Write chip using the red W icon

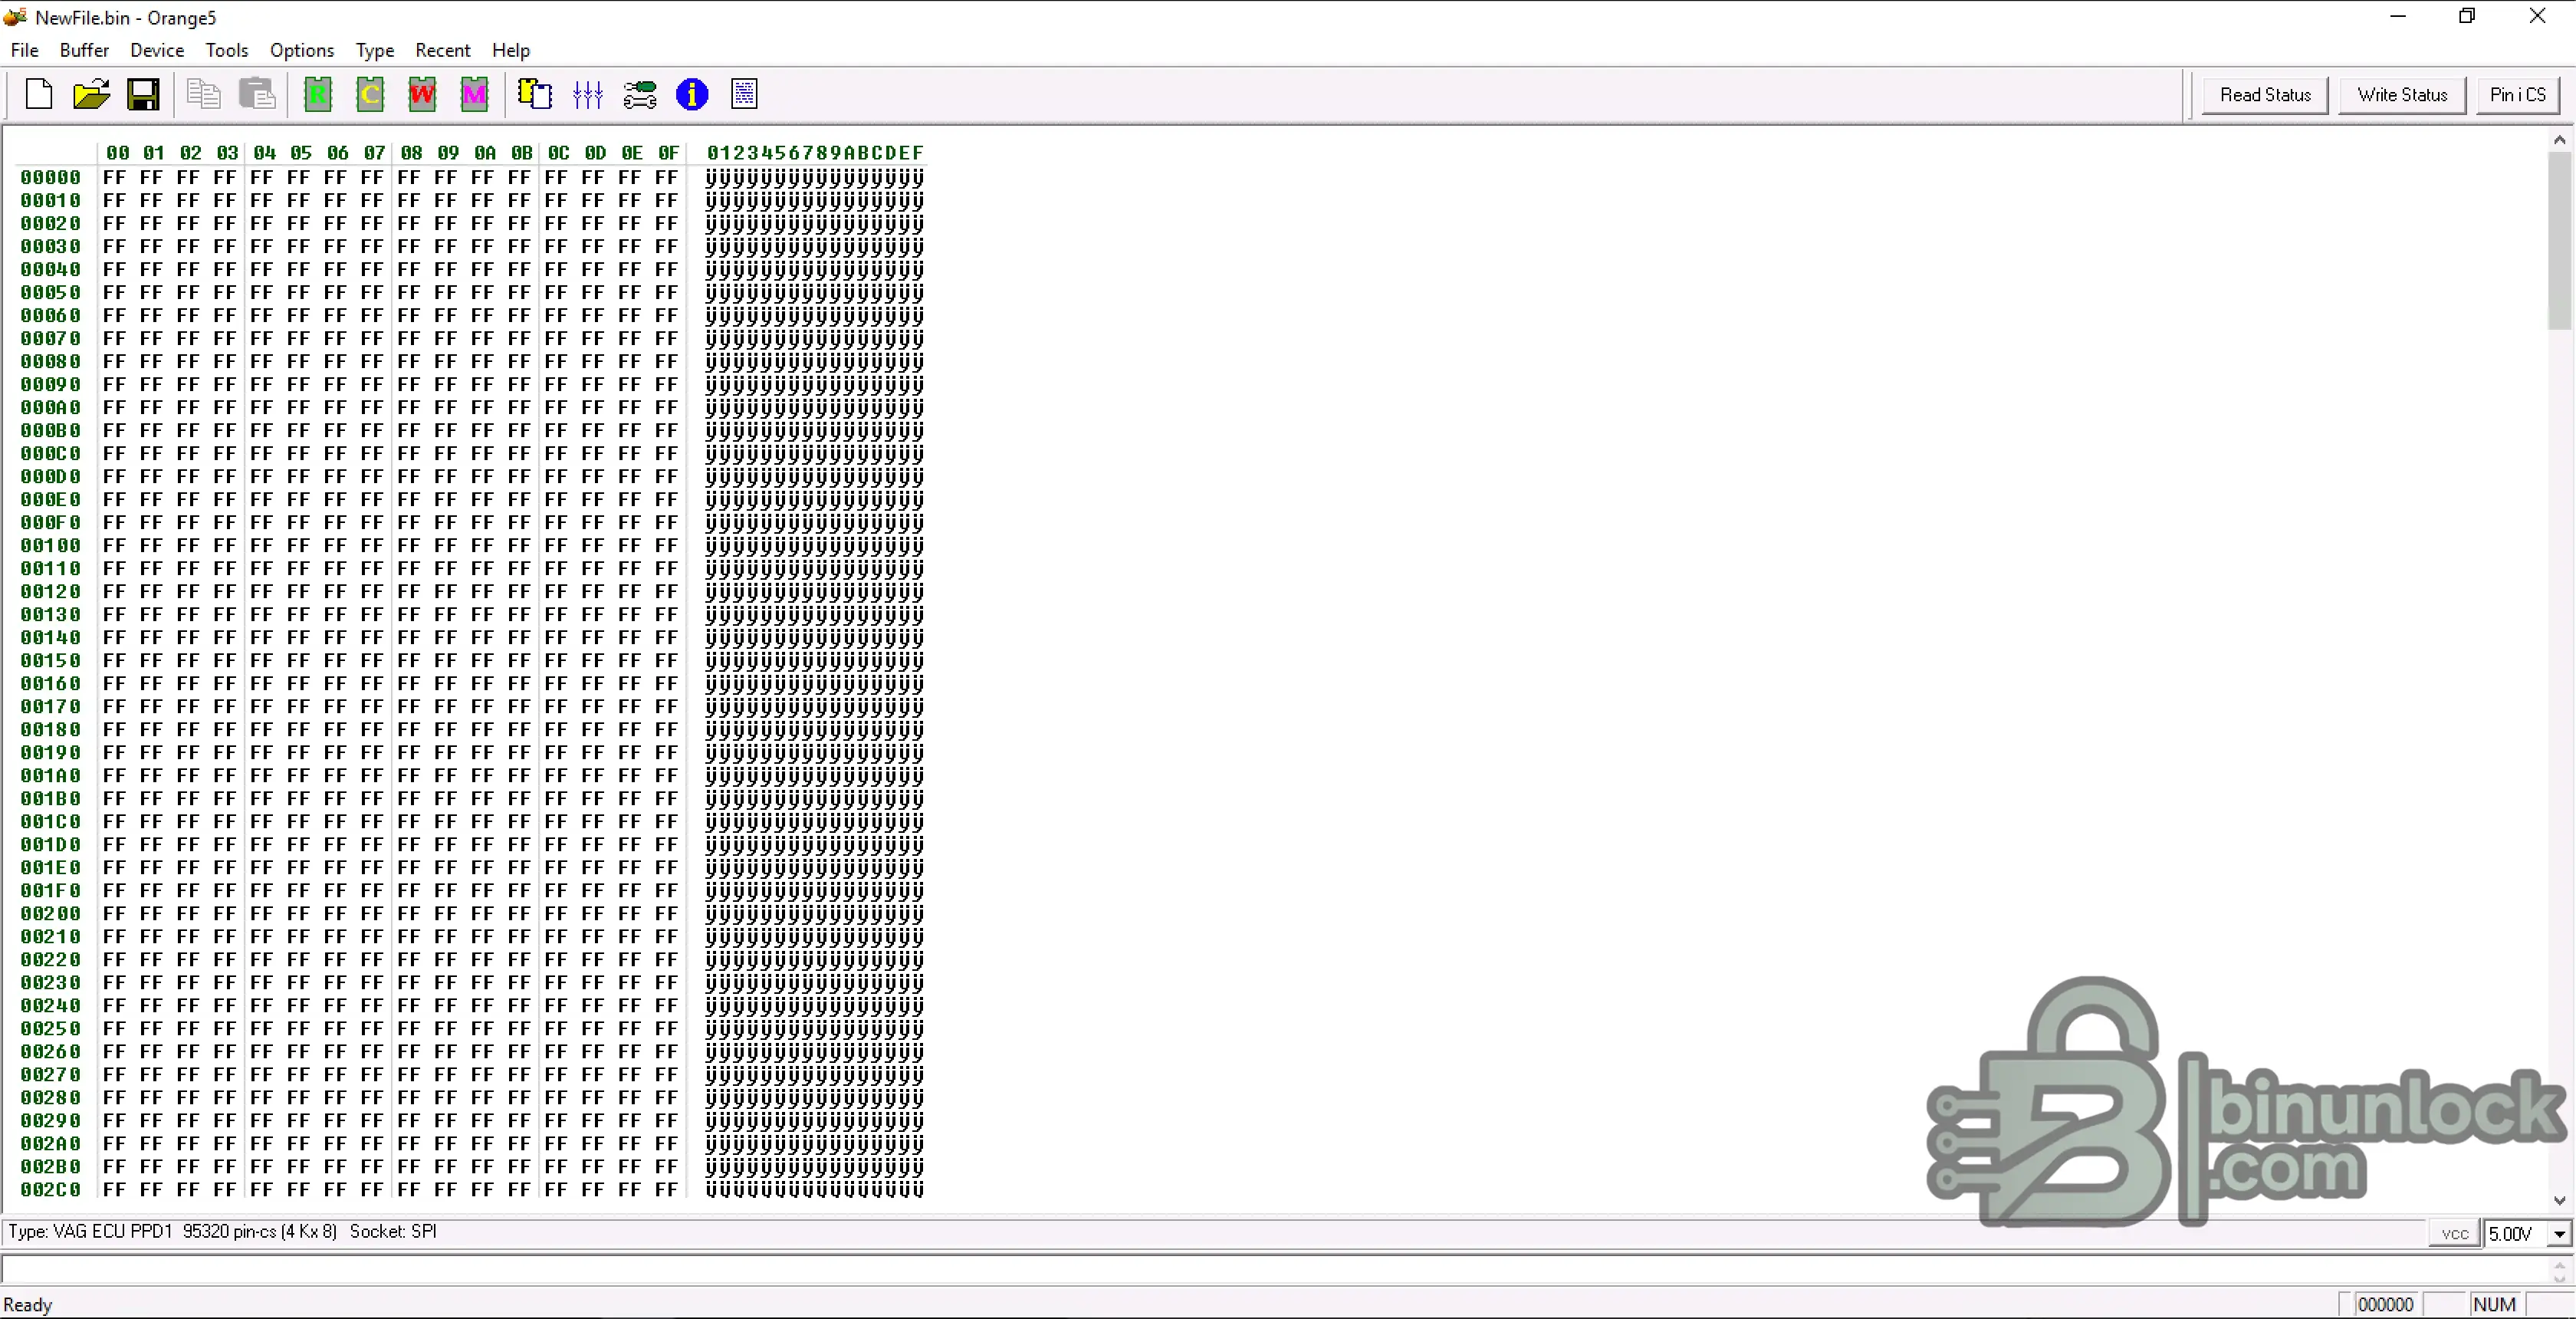(422, 94)
